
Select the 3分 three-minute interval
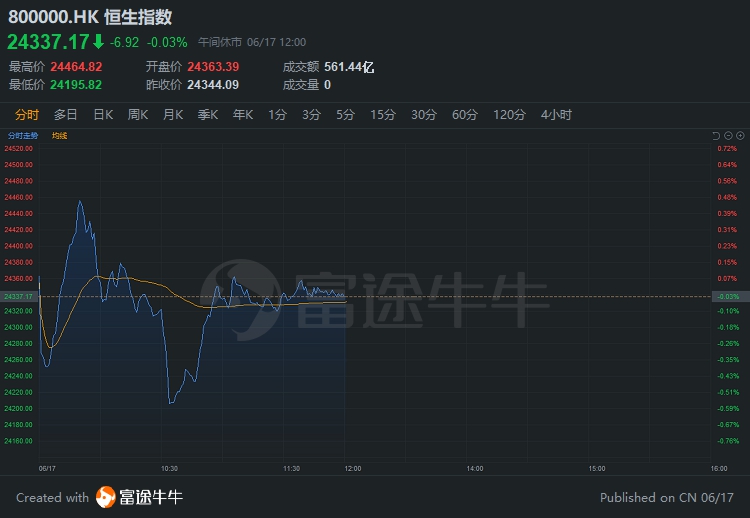[311, 115]
